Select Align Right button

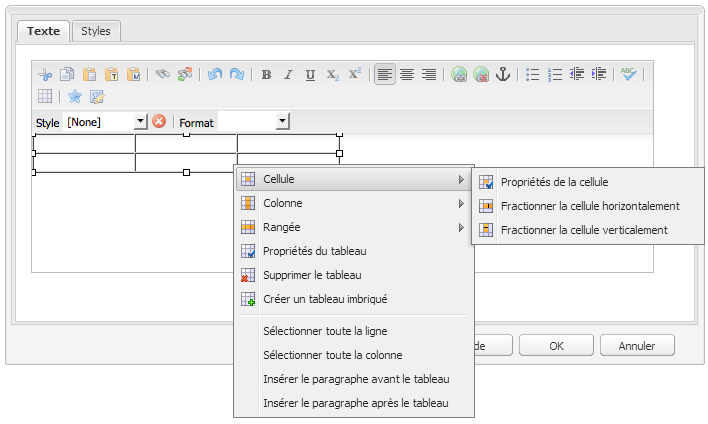[429, 75]
